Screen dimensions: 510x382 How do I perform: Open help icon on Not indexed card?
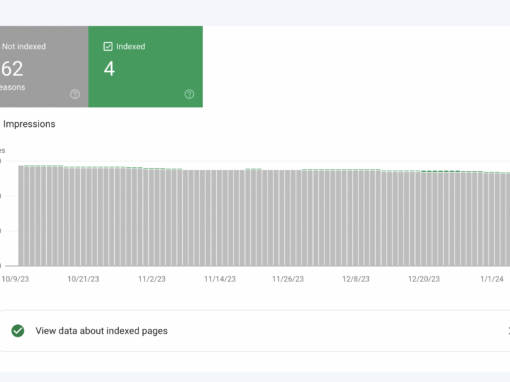click(75, 94)
